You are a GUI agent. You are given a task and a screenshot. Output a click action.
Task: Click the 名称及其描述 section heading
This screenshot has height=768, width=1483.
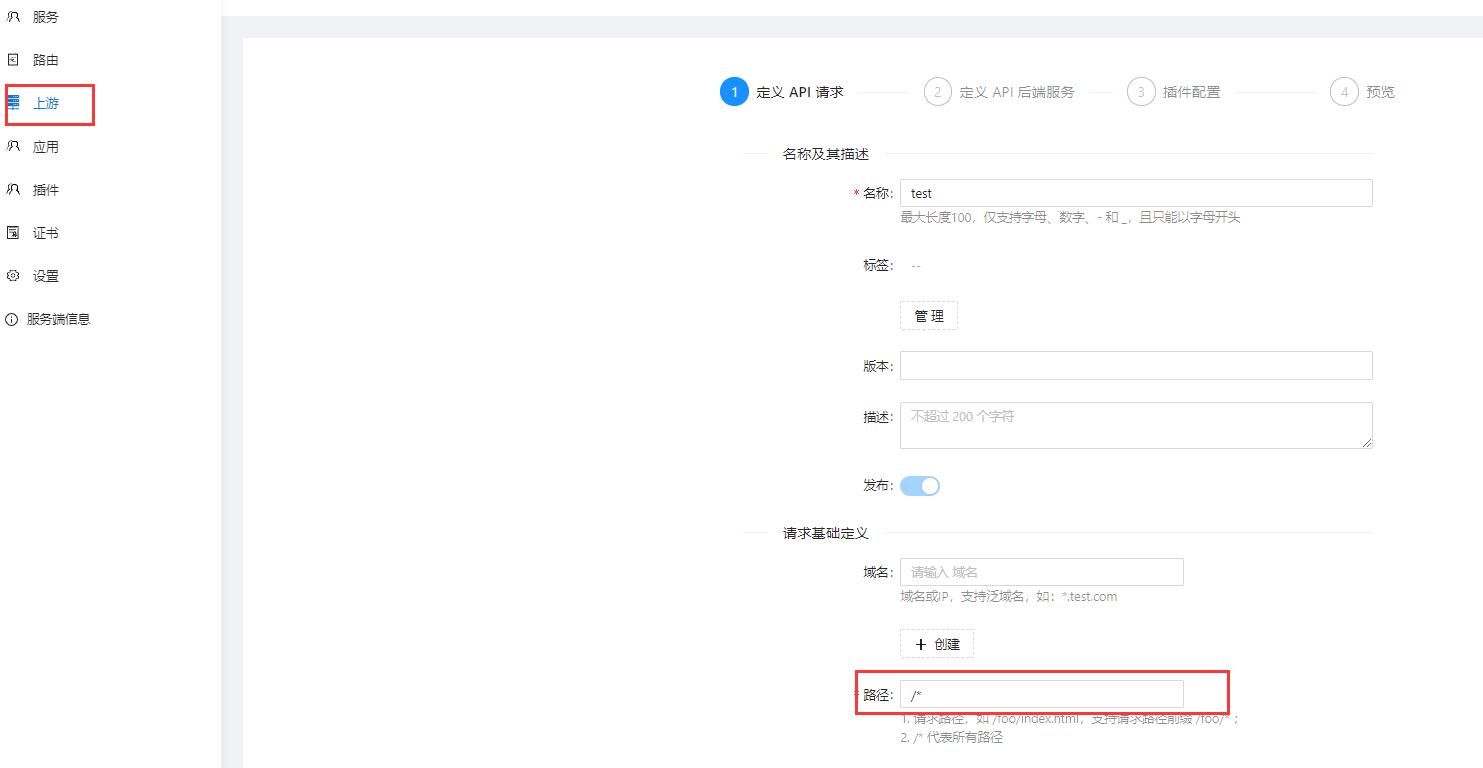click(826, 154)
